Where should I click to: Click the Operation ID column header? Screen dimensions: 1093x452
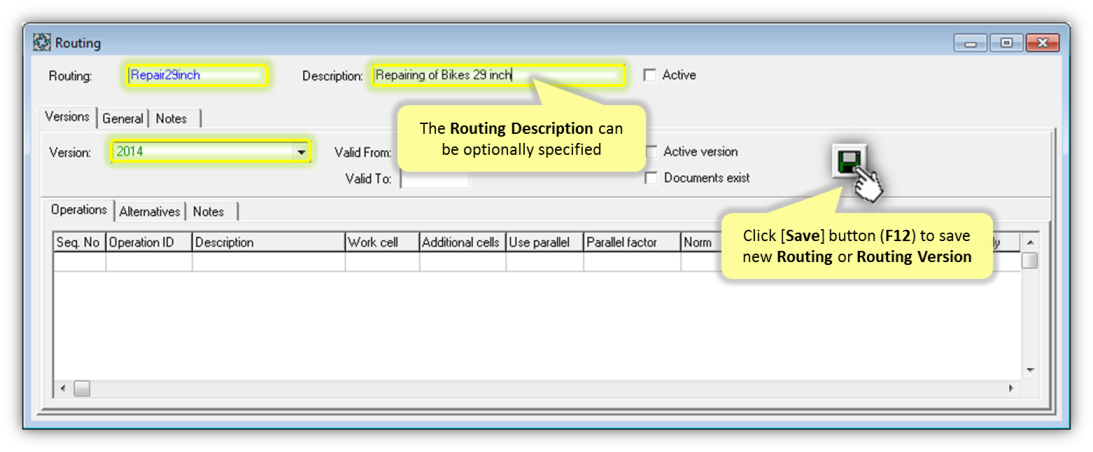pyautogui.click(x=148, y=242)
